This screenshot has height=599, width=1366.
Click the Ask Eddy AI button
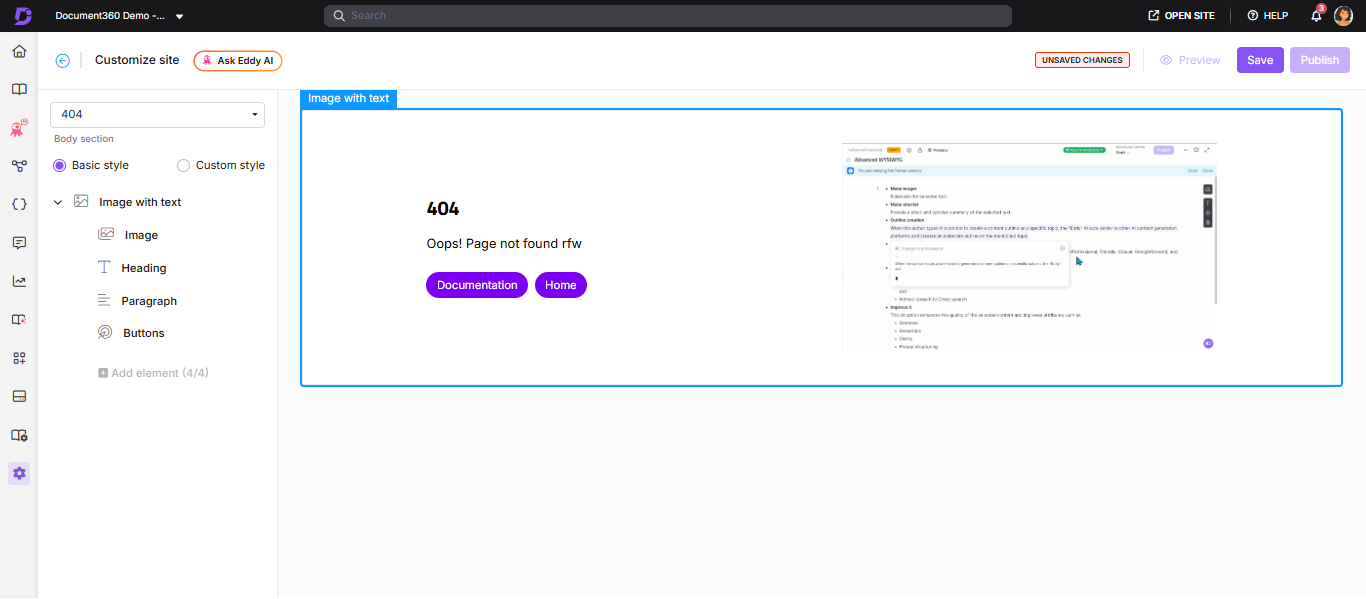pyautogui.click(x=238, y=60)
